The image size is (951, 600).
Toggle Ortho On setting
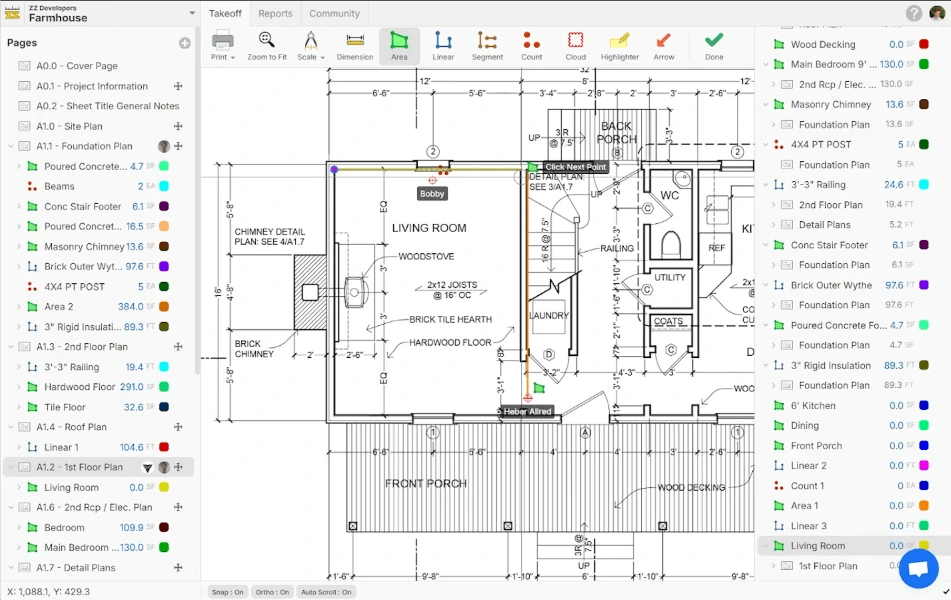tap(272, 592)
